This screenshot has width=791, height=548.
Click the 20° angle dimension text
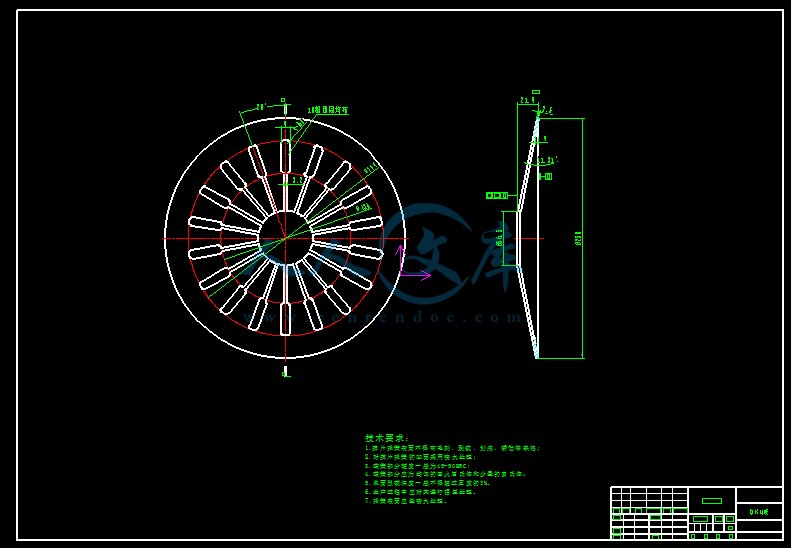(x=260, y=106)
